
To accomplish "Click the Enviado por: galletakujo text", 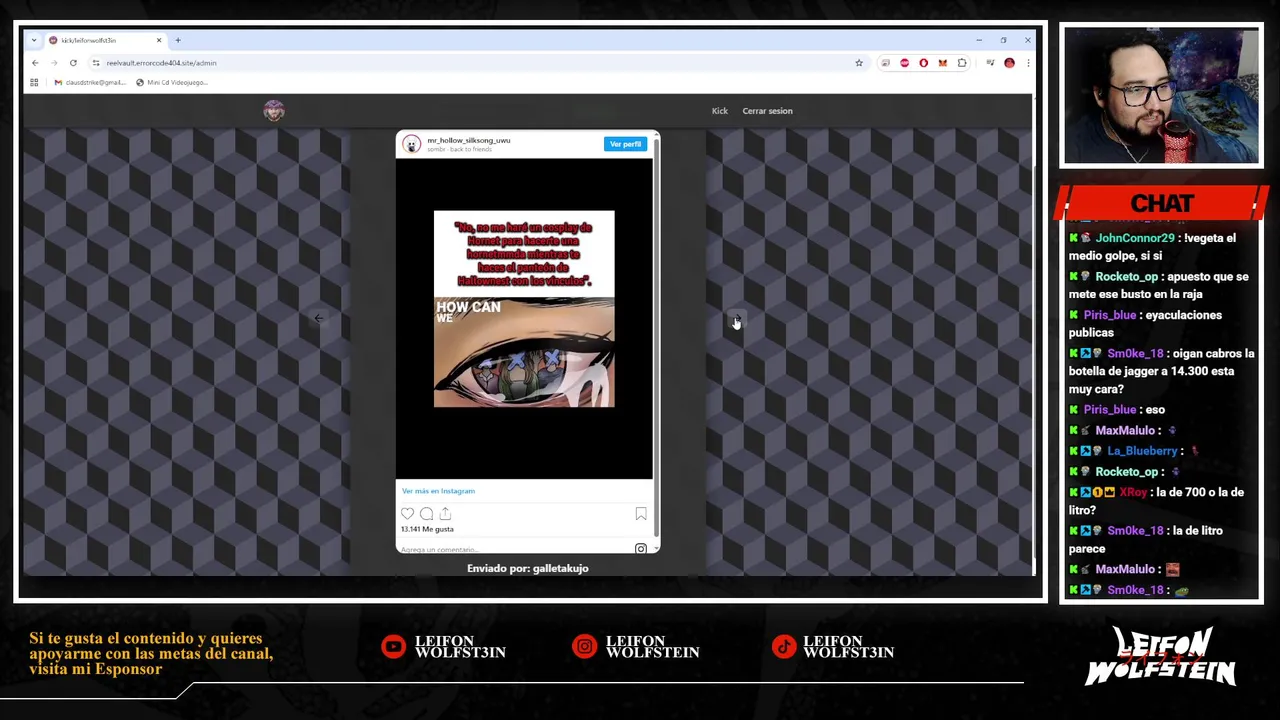I will (x=528, y=568).
